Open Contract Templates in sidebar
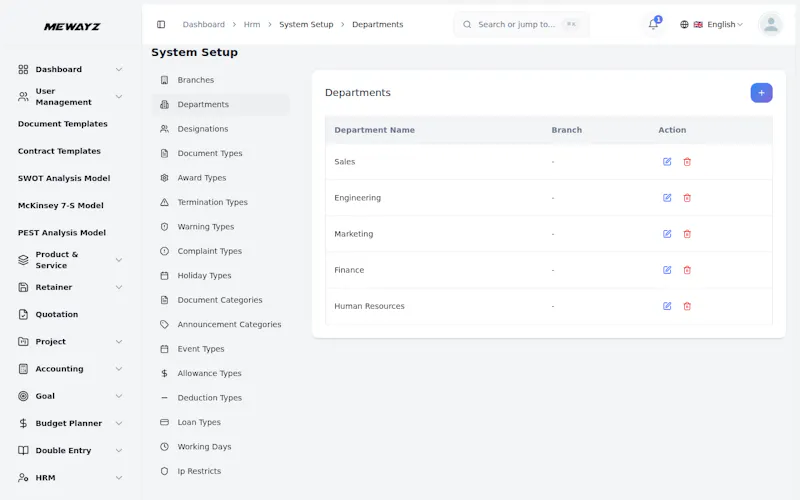800x500 pixels. pos(59,151)
